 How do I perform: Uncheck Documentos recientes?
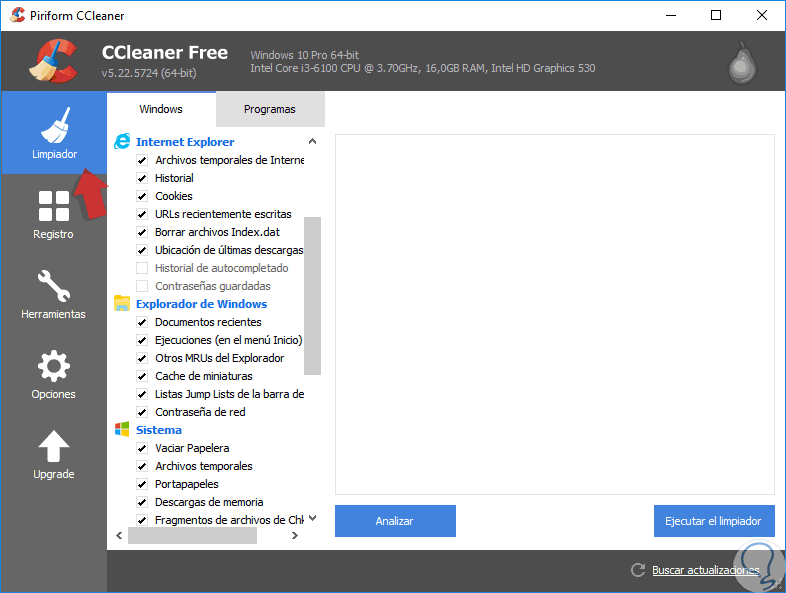(142, 322)
